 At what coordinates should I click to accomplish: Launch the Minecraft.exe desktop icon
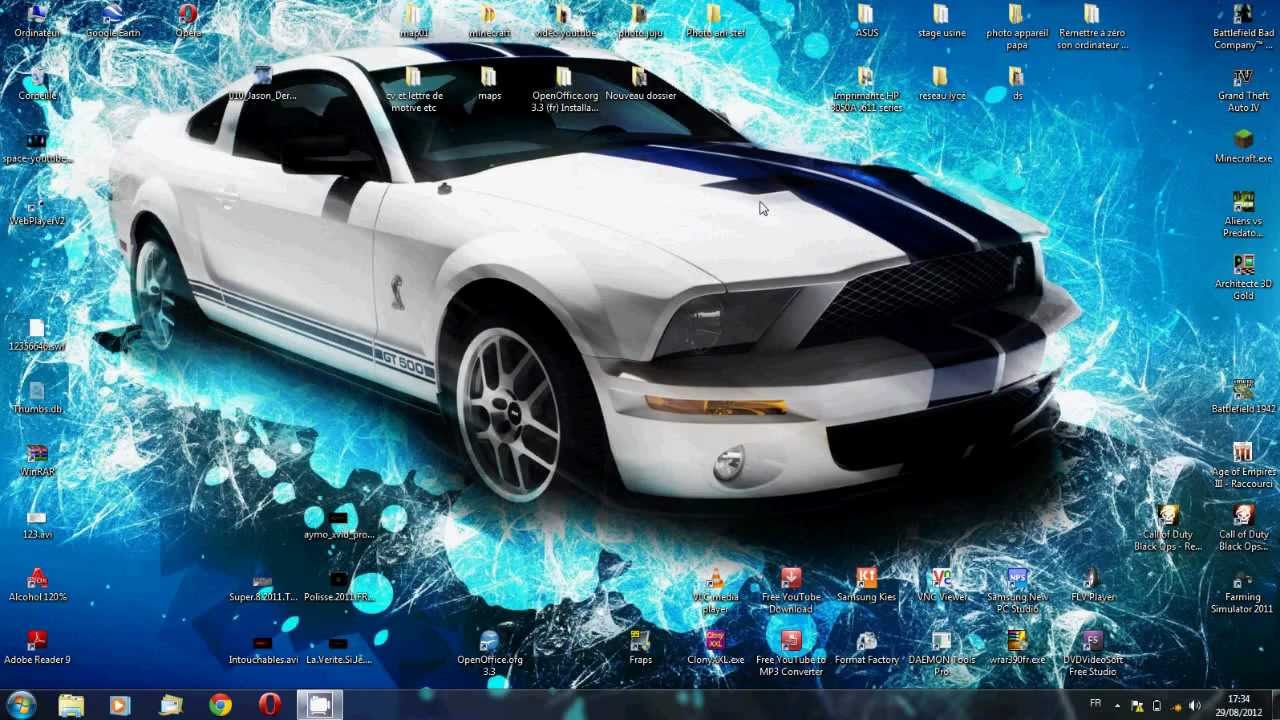1243,146
